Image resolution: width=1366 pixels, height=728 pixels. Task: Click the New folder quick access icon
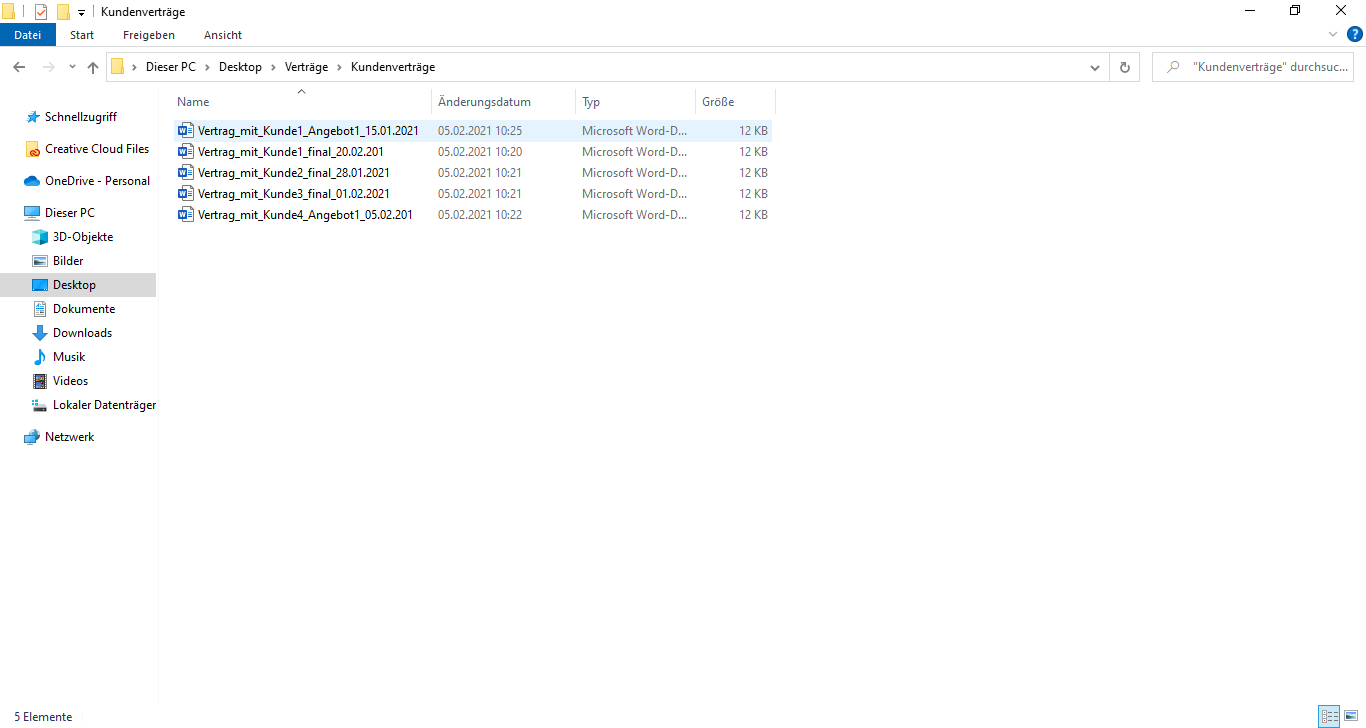click(63, 12)
